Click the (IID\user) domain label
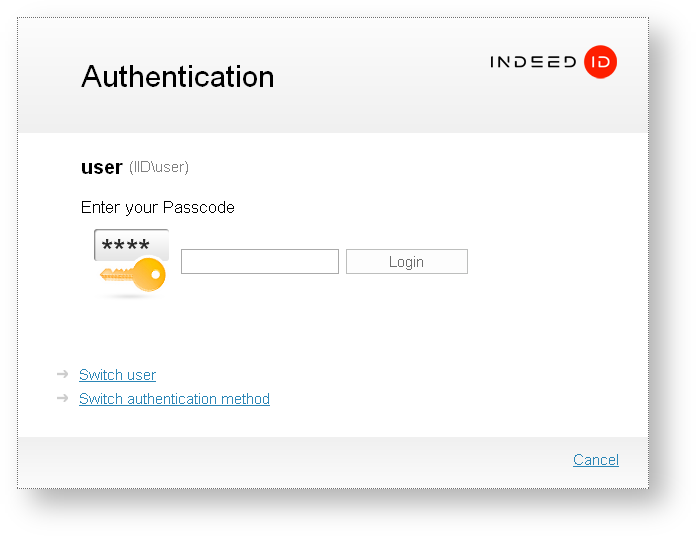The height and width of the screenshot is (537, 697). pos(159,167)
